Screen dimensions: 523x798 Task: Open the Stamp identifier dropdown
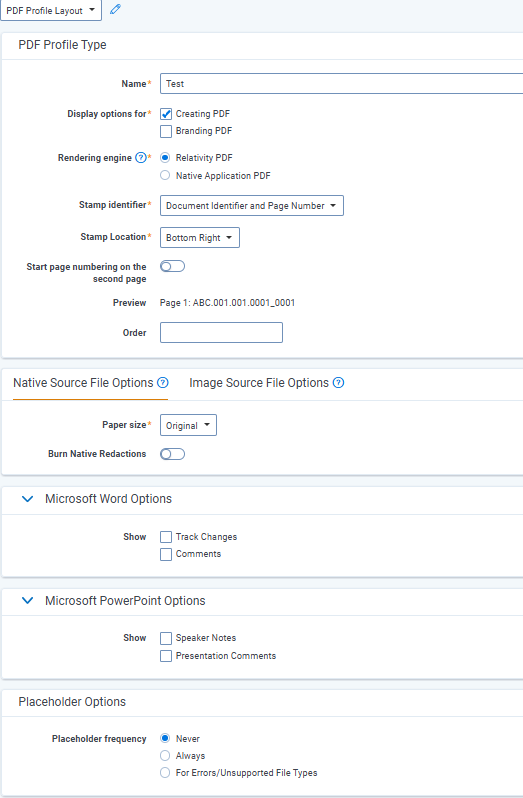click(252, 206)
